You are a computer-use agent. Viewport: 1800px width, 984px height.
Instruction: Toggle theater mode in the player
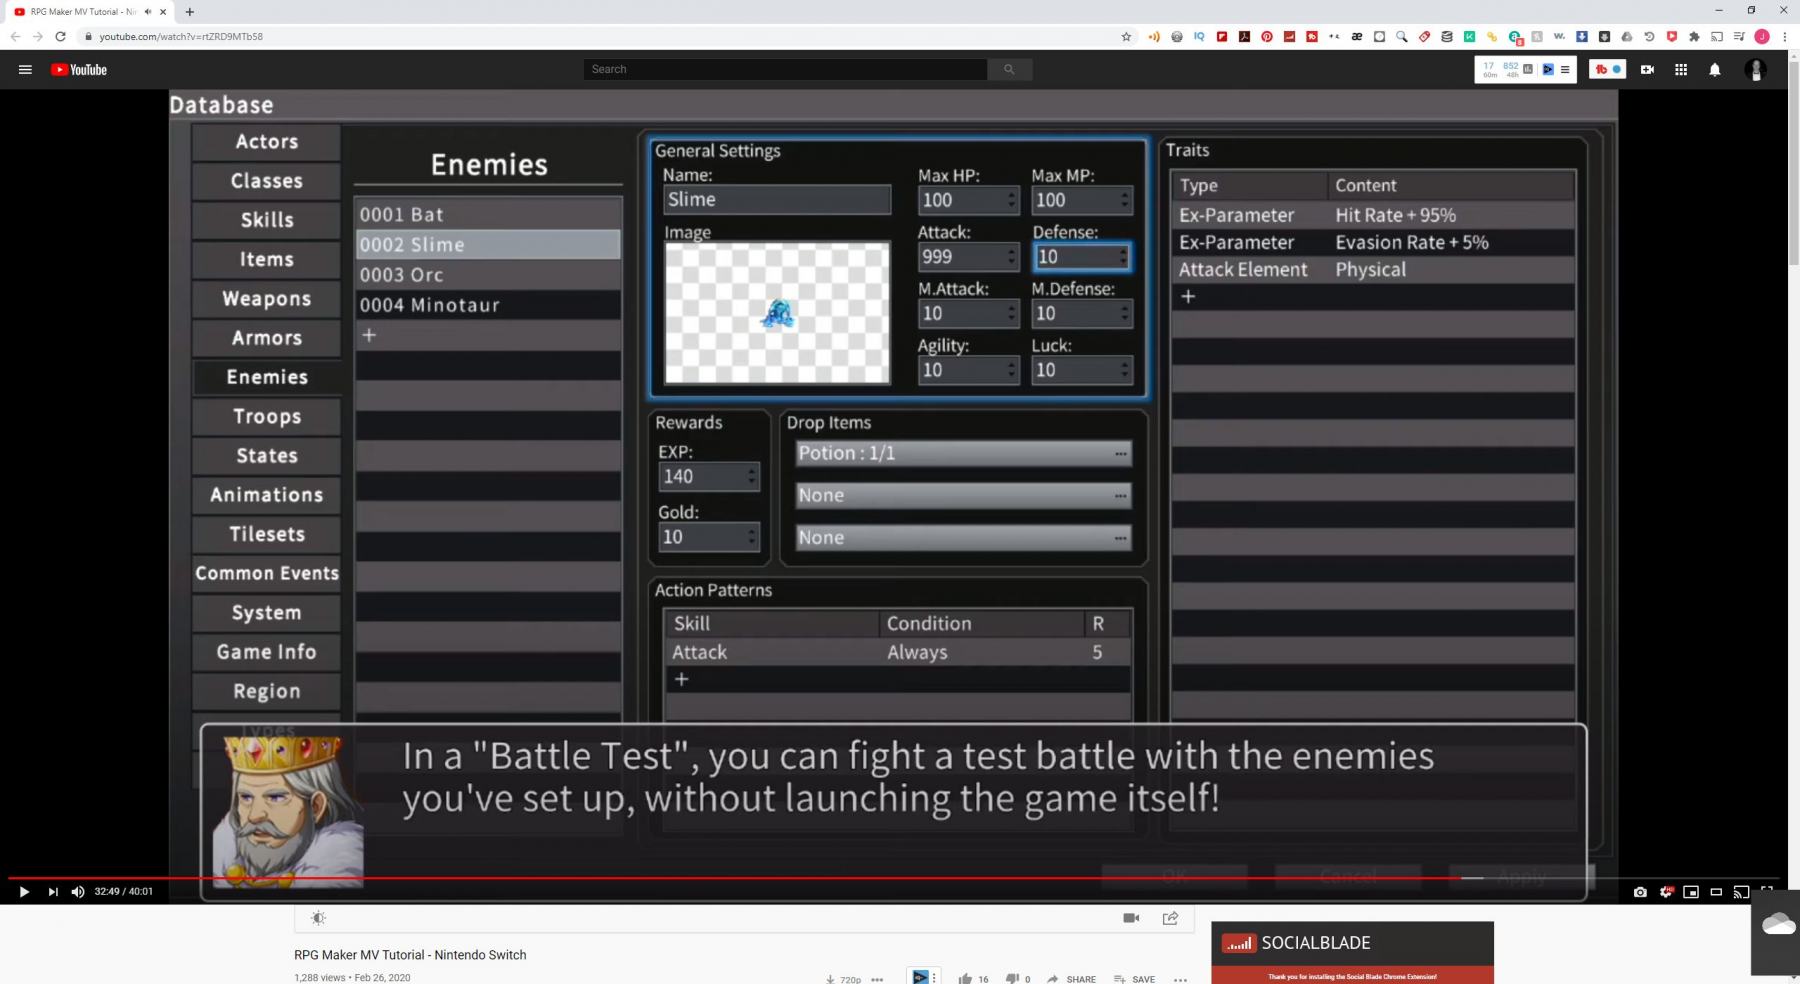point(1716,892)
